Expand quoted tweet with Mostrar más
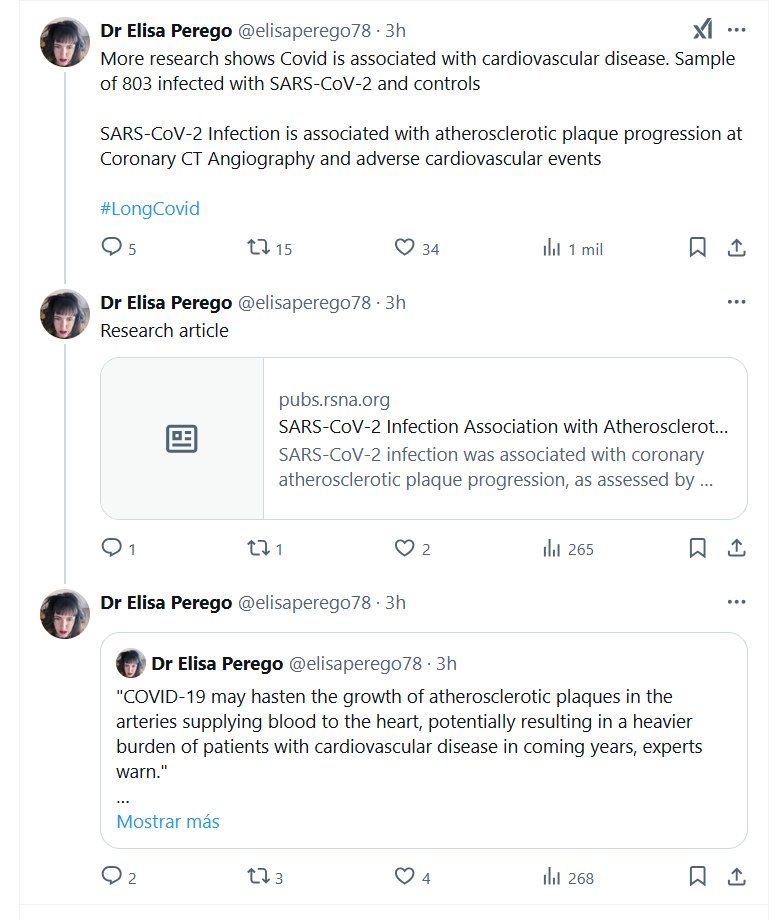Viewport: 782px width, 920px height. [168, 822]
